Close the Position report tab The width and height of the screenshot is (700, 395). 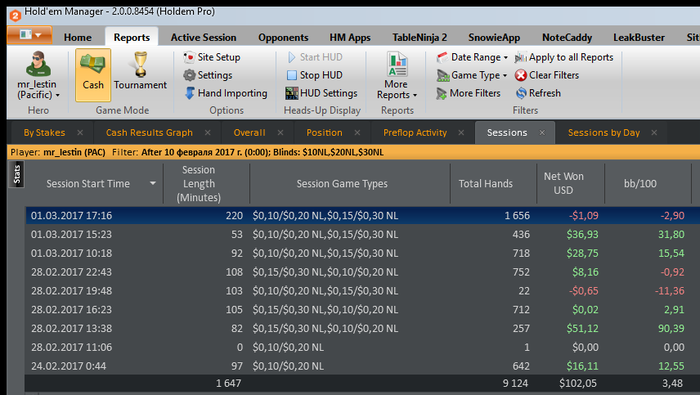pos(357,133)
